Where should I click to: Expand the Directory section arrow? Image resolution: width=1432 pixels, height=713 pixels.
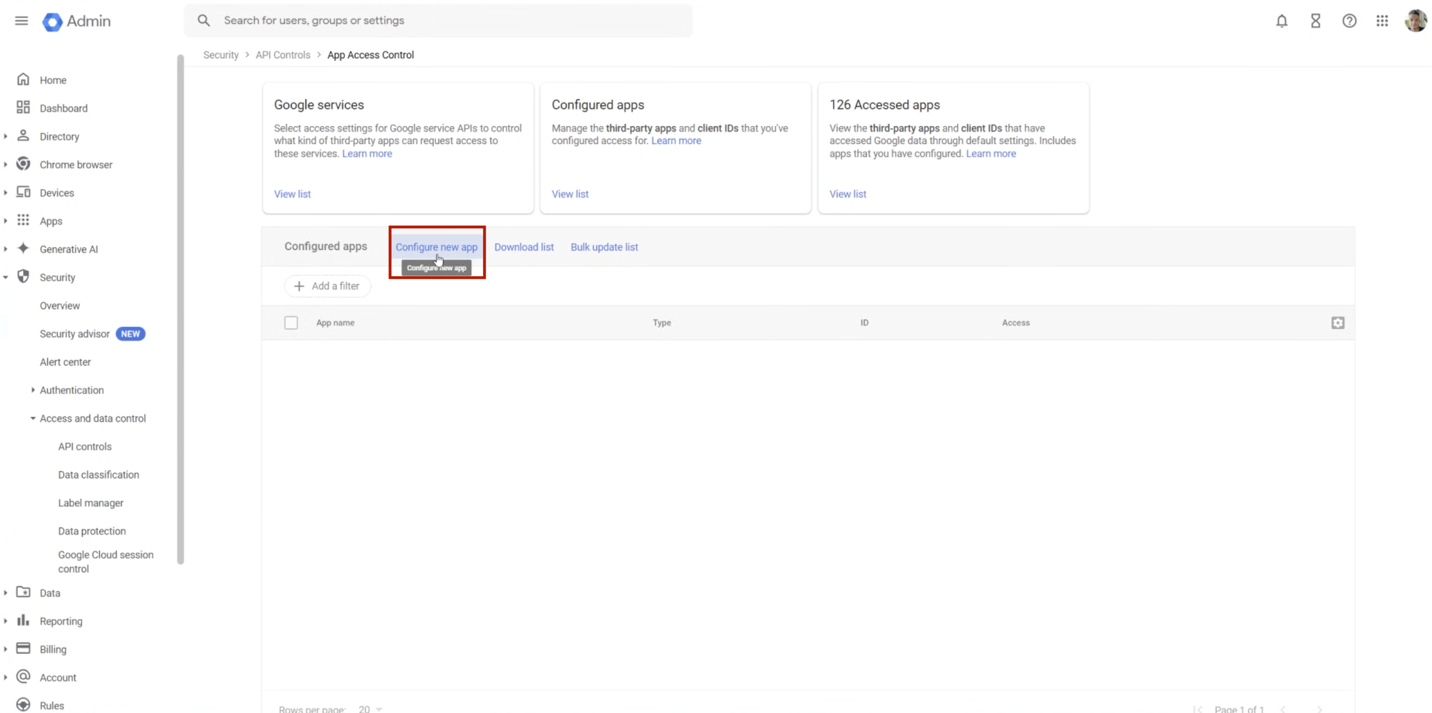point(5,137)
